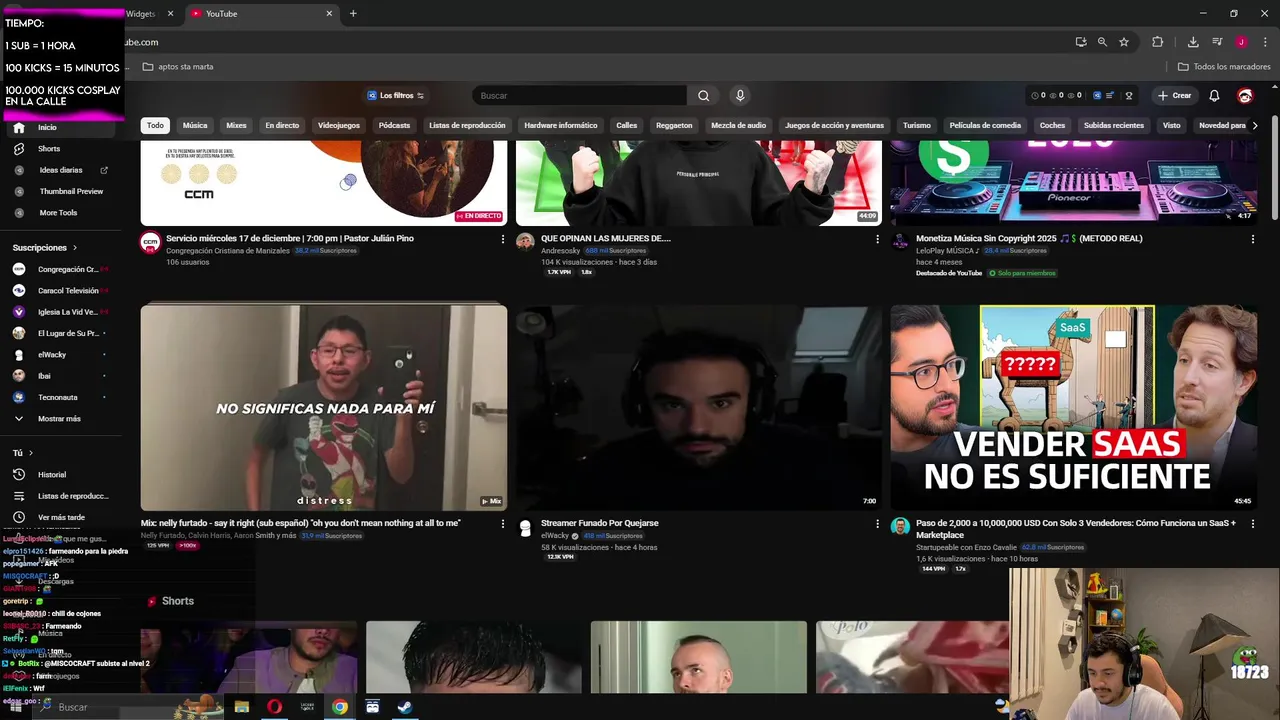Open Ver más tarde in the sidebar

pyautogui.click(x=62, y=517)
